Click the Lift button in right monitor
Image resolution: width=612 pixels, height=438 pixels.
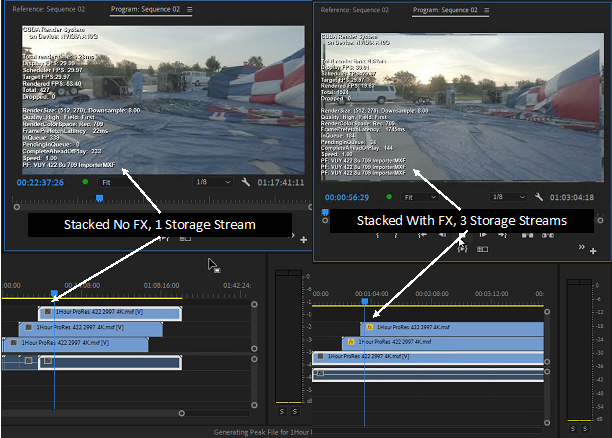click(527, 235)
